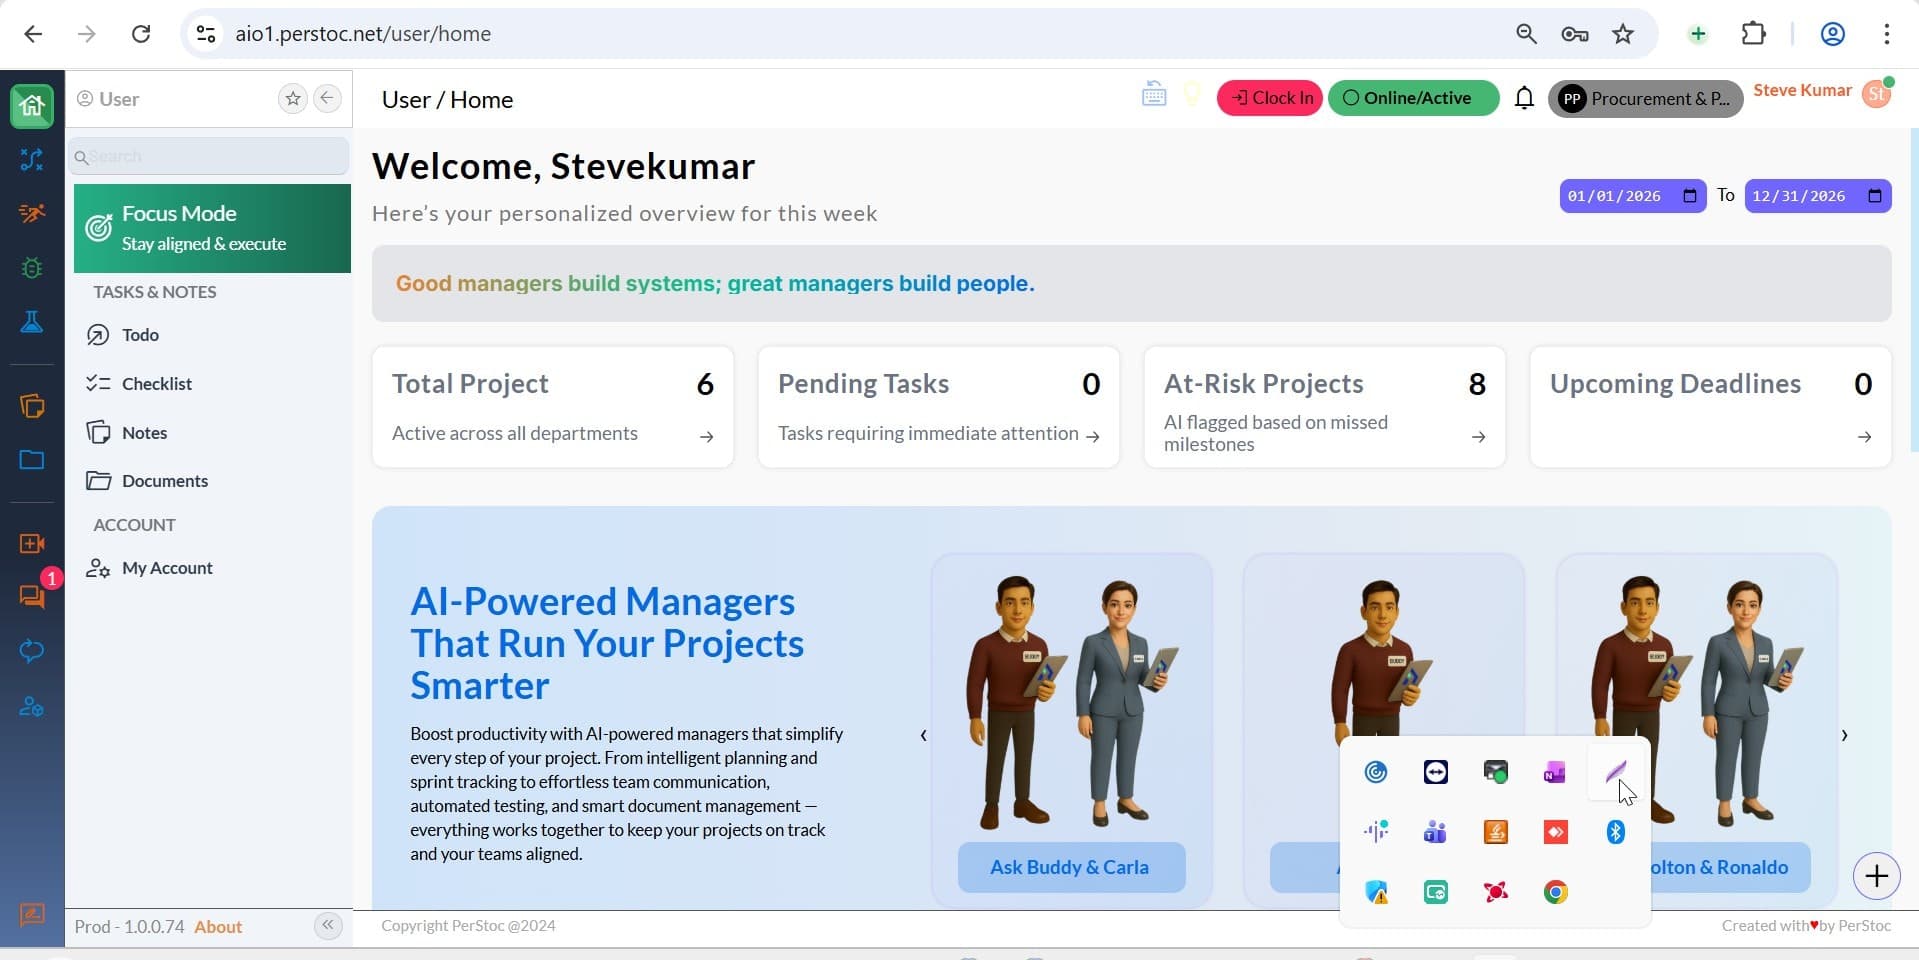Open chat messages with the notification badge
This screenshot has width=1919, height=960.
coord(32,597)
